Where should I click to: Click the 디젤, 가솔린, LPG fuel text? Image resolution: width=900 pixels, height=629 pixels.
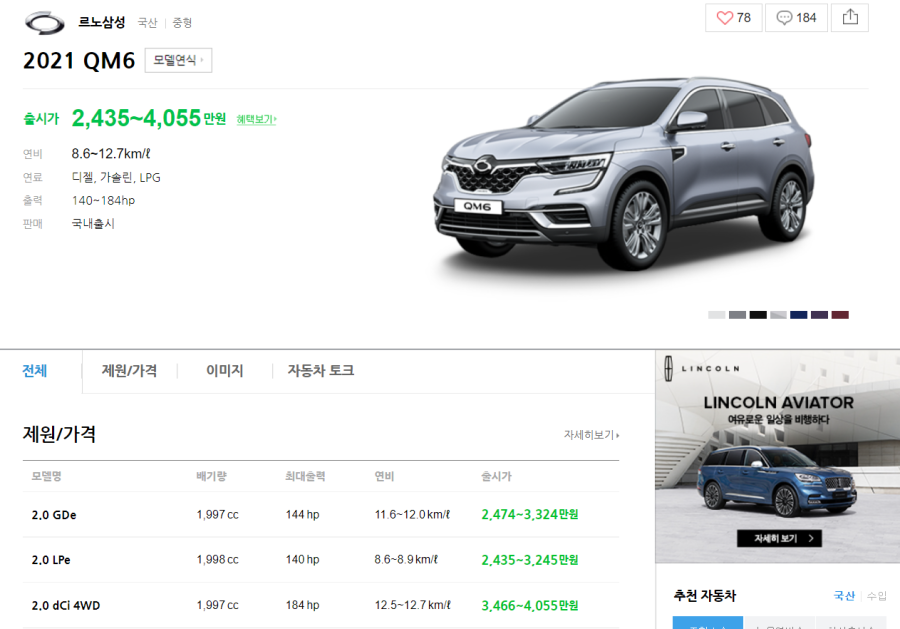click(x=116, y=177)
